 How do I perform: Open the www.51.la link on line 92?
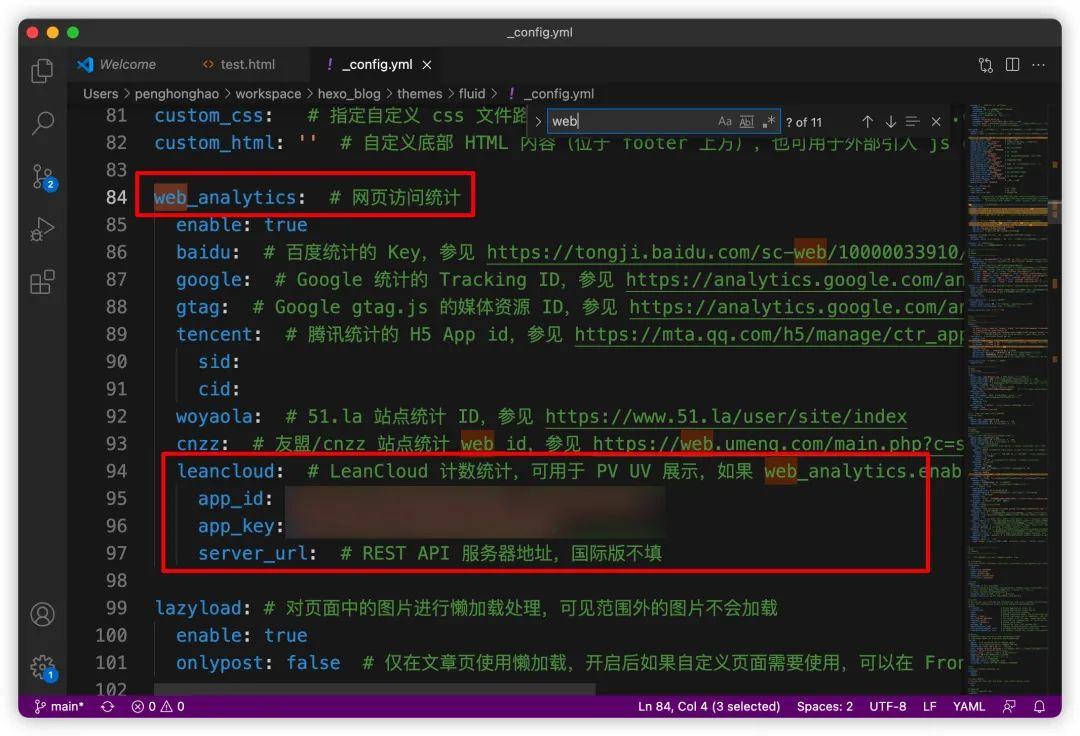click(x=726, y=417)
